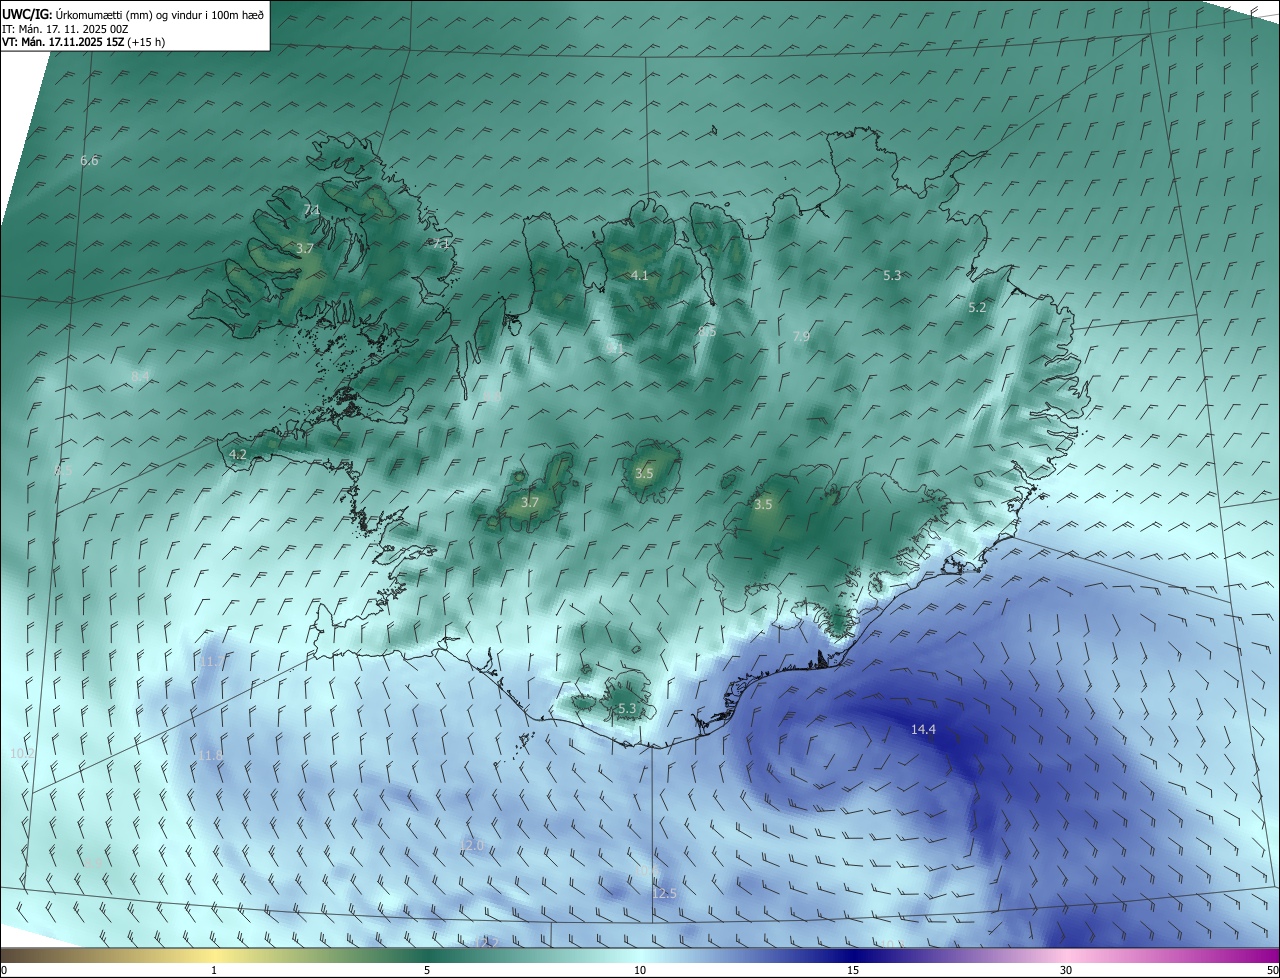
Task: Click the 30 tick on color scale
Action: pos(1066,970)
